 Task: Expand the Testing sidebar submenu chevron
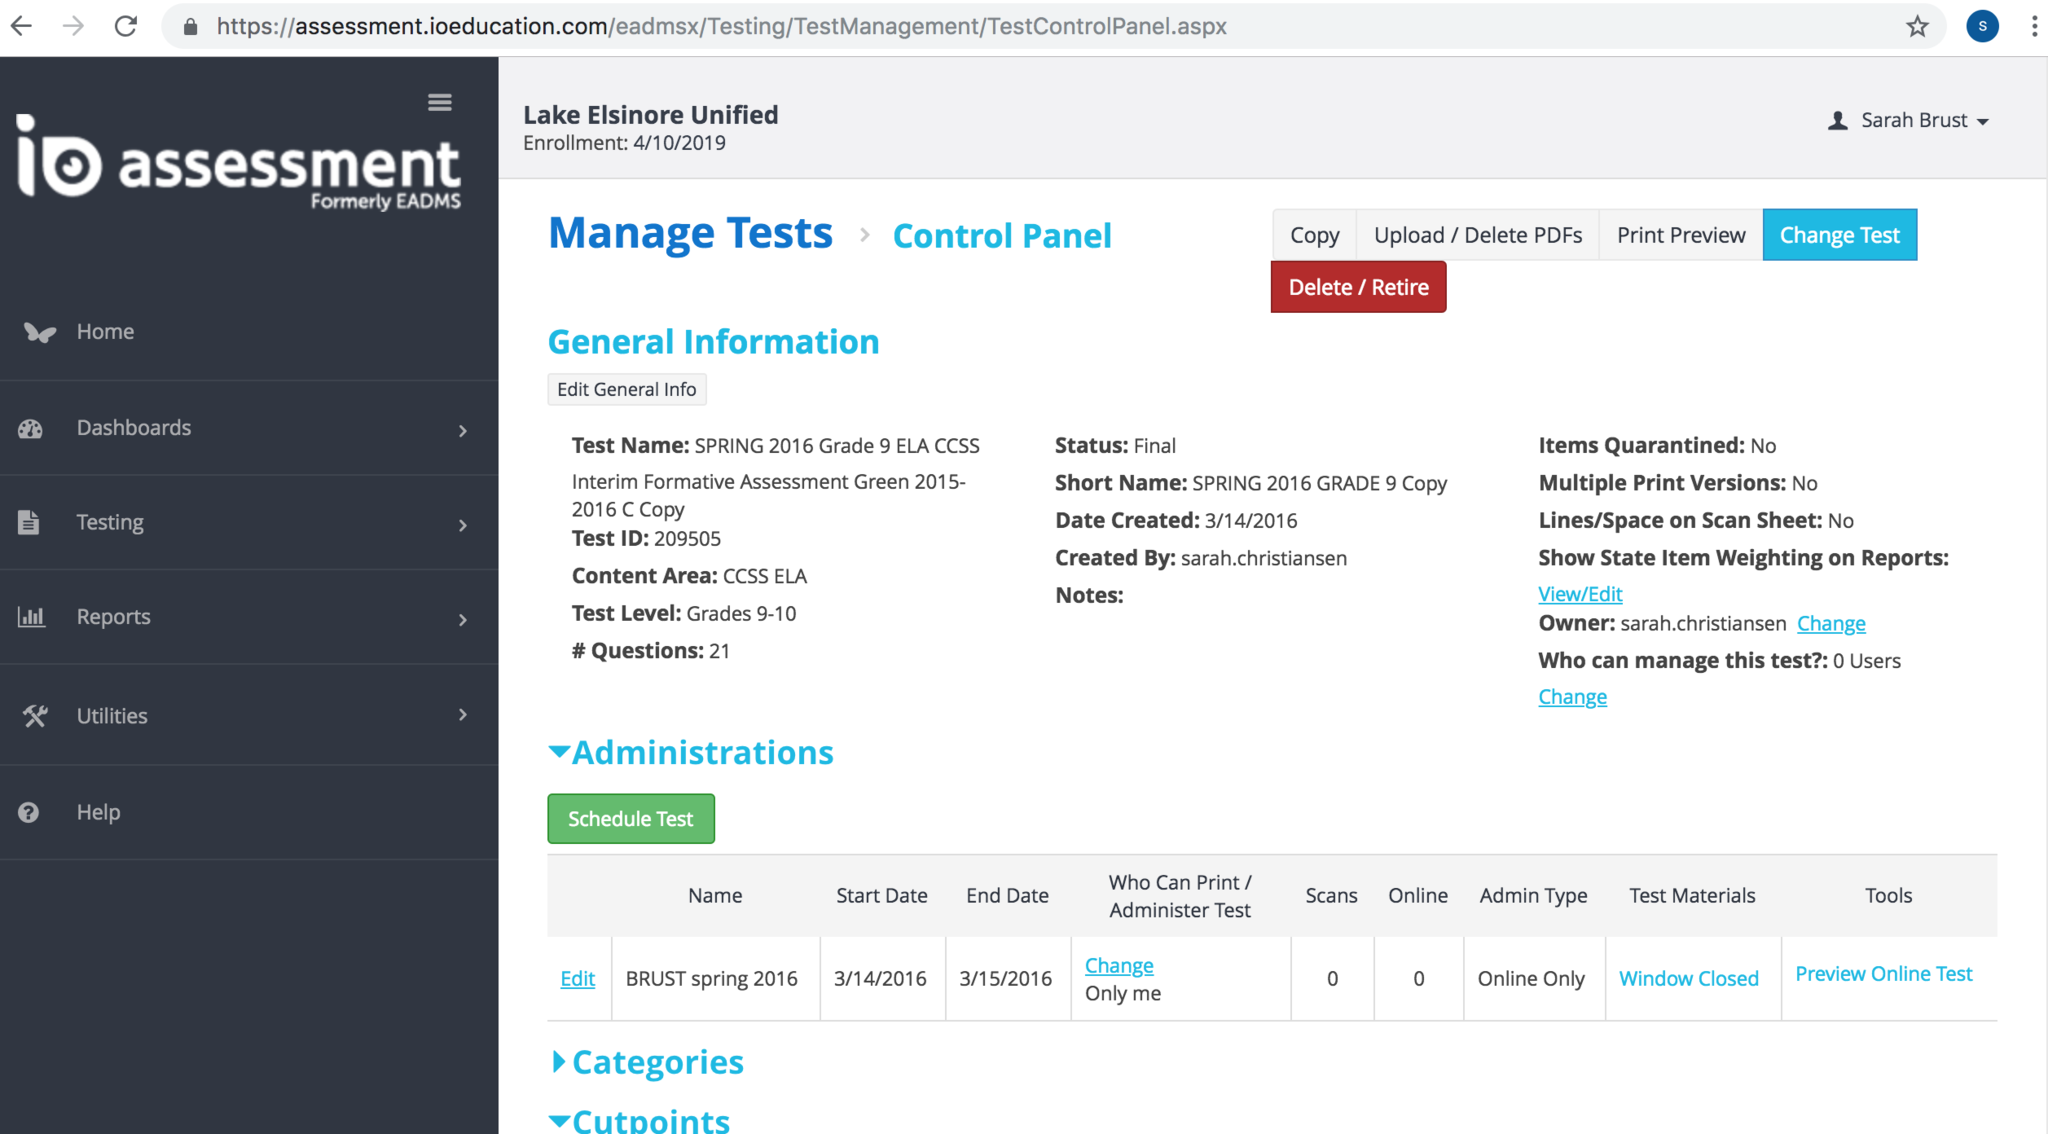point(462,524)
